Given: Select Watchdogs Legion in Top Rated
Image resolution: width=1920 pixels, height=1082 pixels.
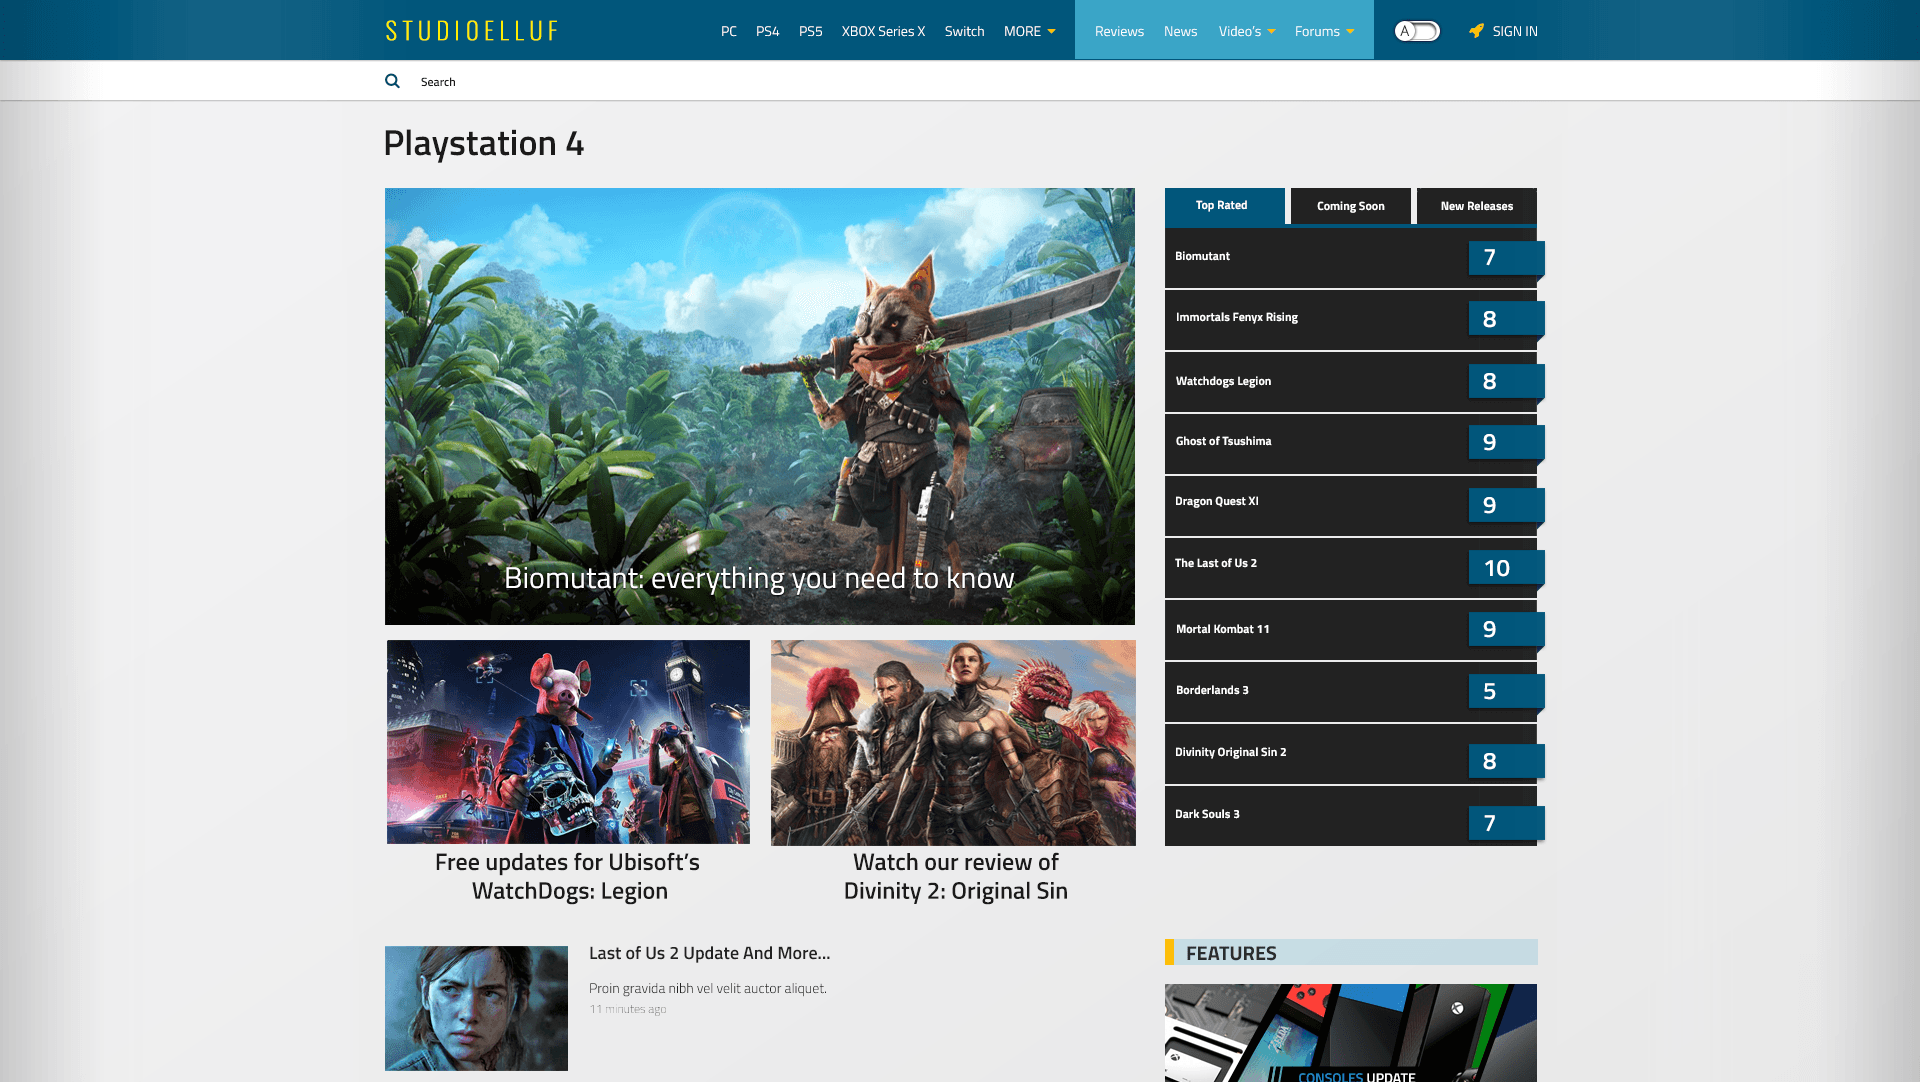Looking at the screenshot, I should pos(1351,381).
